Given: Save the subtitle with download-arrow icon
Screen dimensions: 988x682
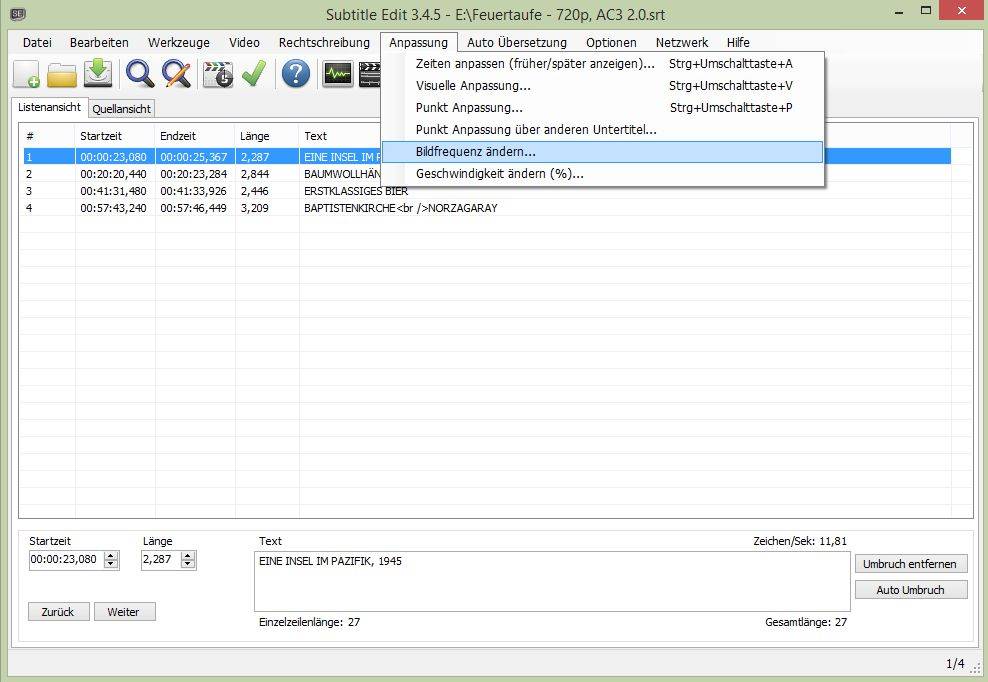Looking at the screenshot, I should point(98,73).
